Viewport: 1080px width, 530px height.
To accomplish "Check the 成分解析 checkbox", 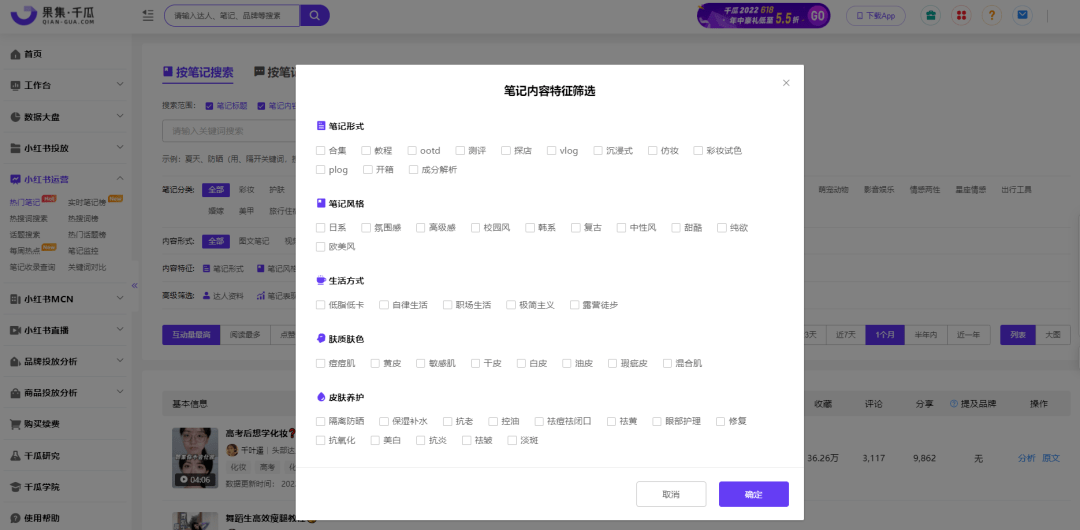I will pos(413,170).
